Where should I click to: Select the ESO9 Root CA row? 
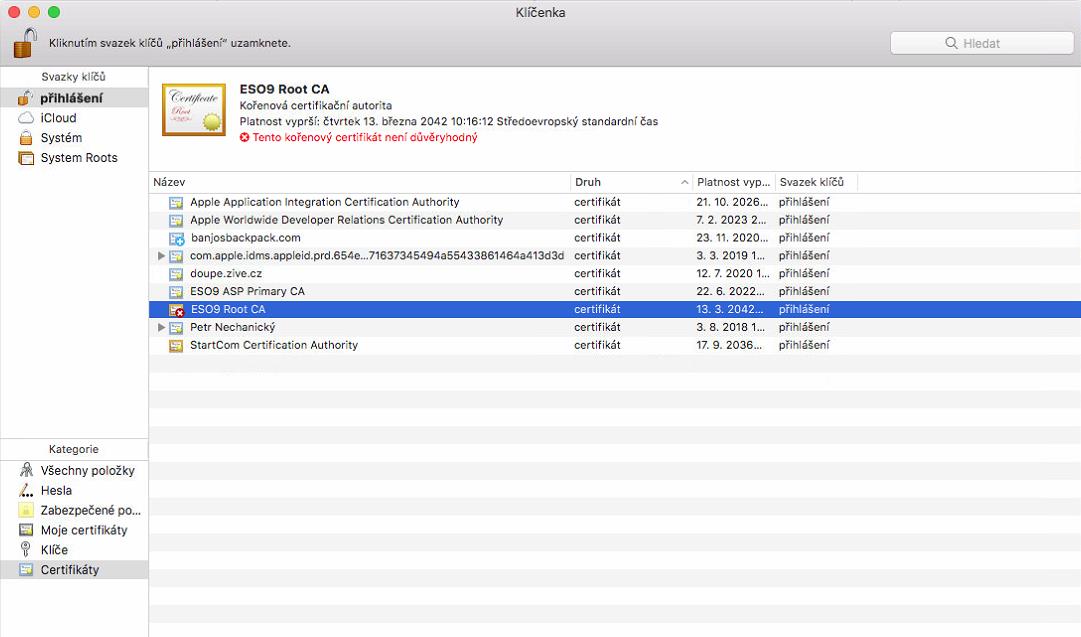(615, 310)
